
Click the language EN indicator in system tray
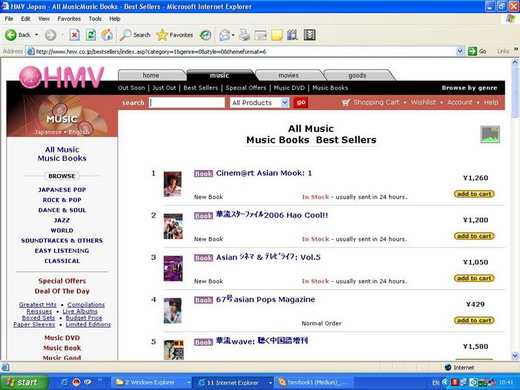click(436, 382)
